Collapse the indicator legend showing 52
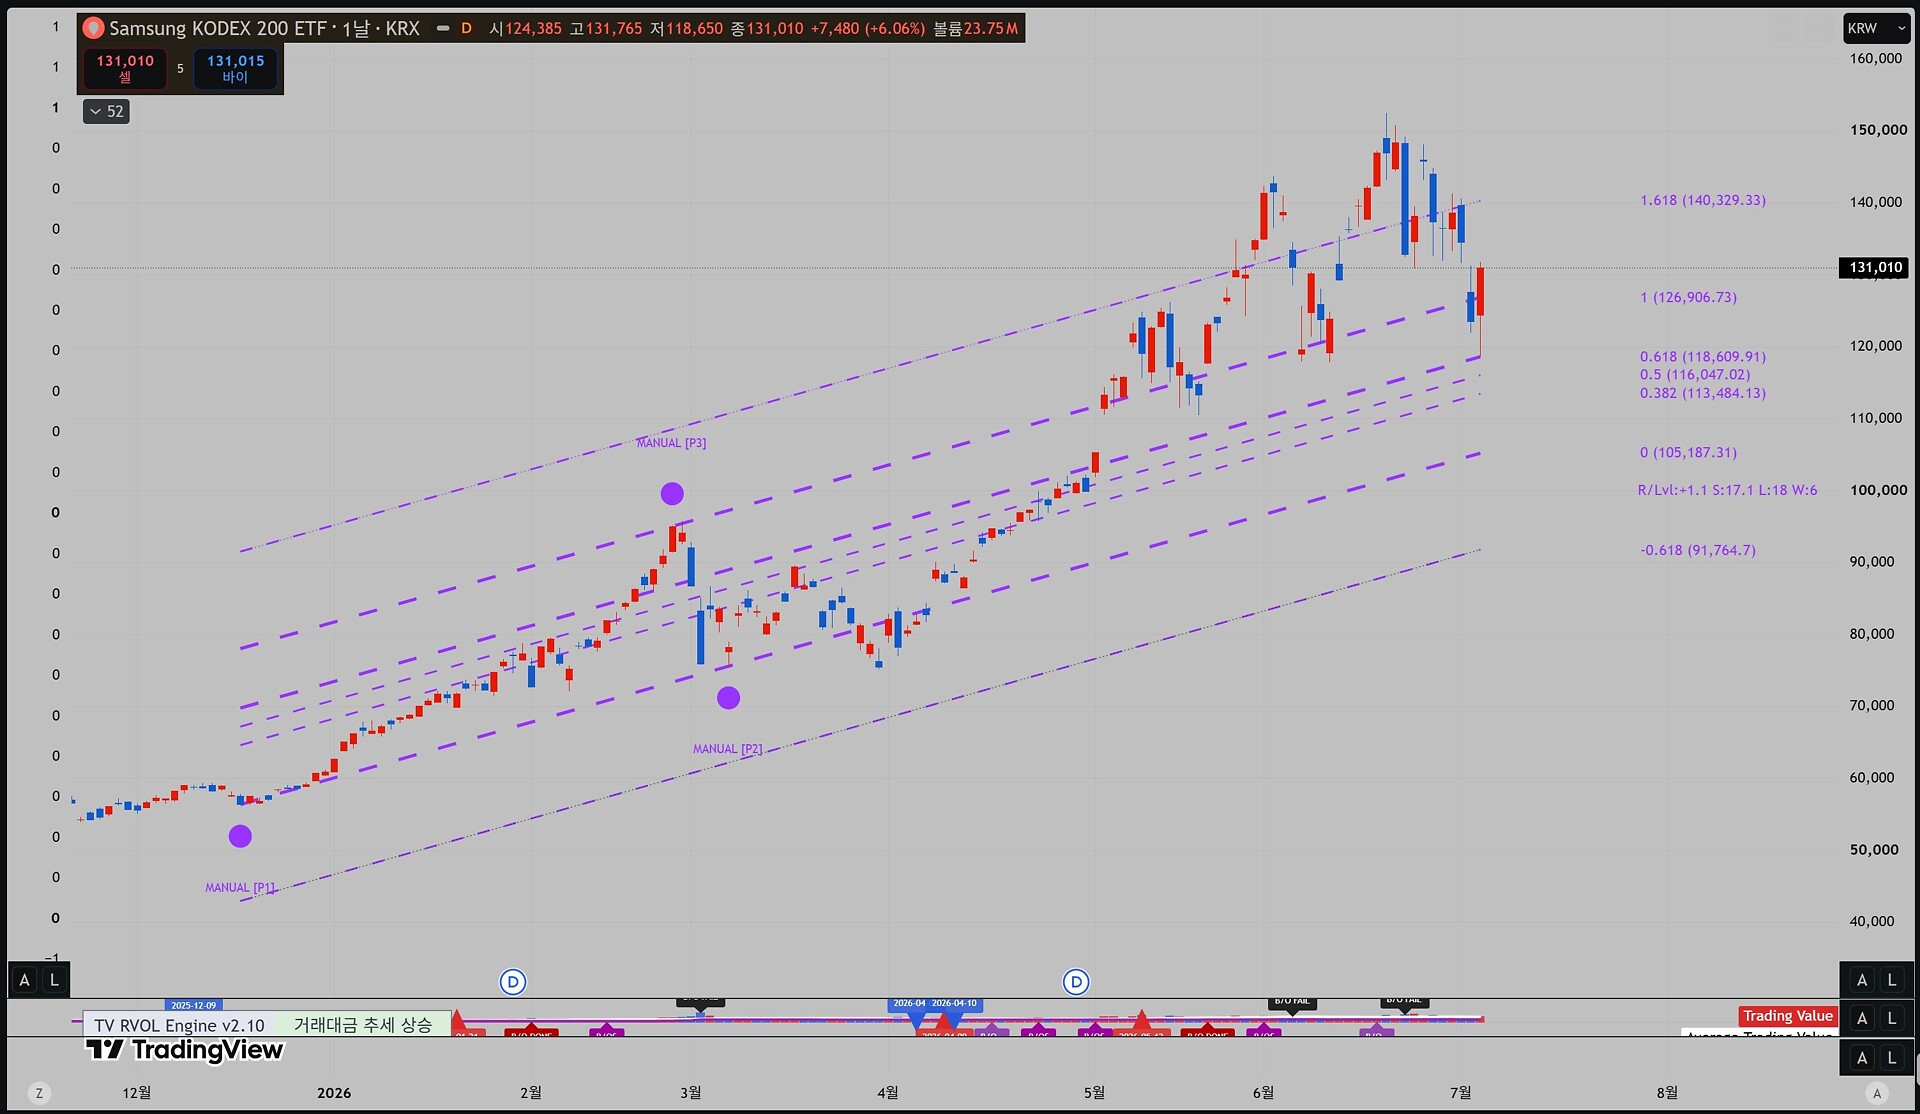The image size is (1920, 1114). [106, 111]
